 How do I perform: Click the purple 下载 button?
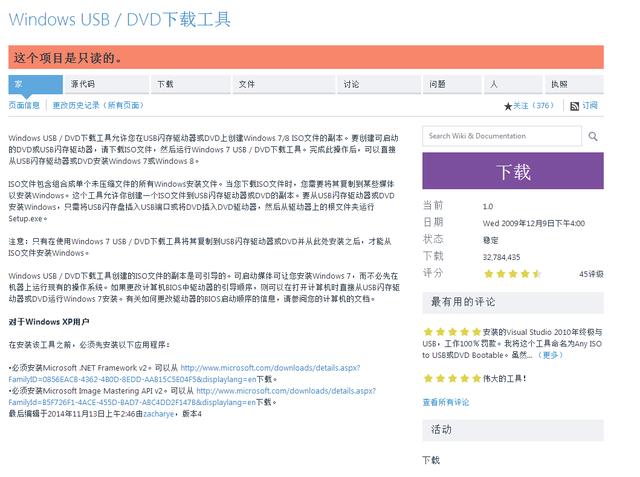pyautogui.click(x=513, y=171)
